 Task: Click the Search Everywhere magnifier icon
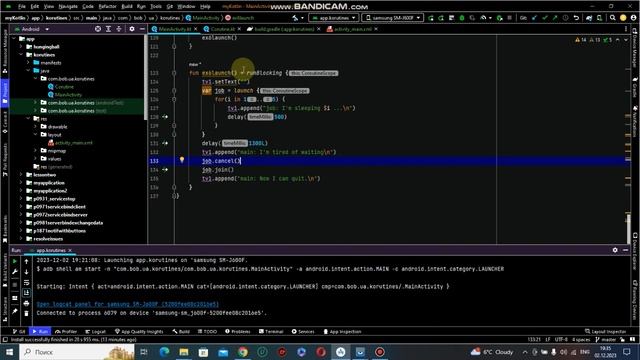[613, 18]
